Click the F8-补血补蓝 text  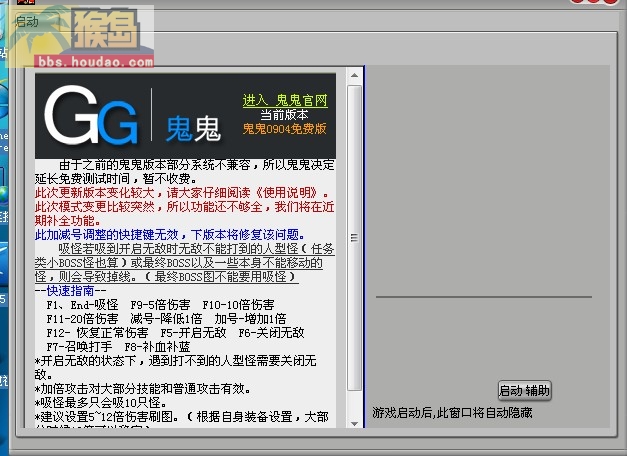pos(157,346)
